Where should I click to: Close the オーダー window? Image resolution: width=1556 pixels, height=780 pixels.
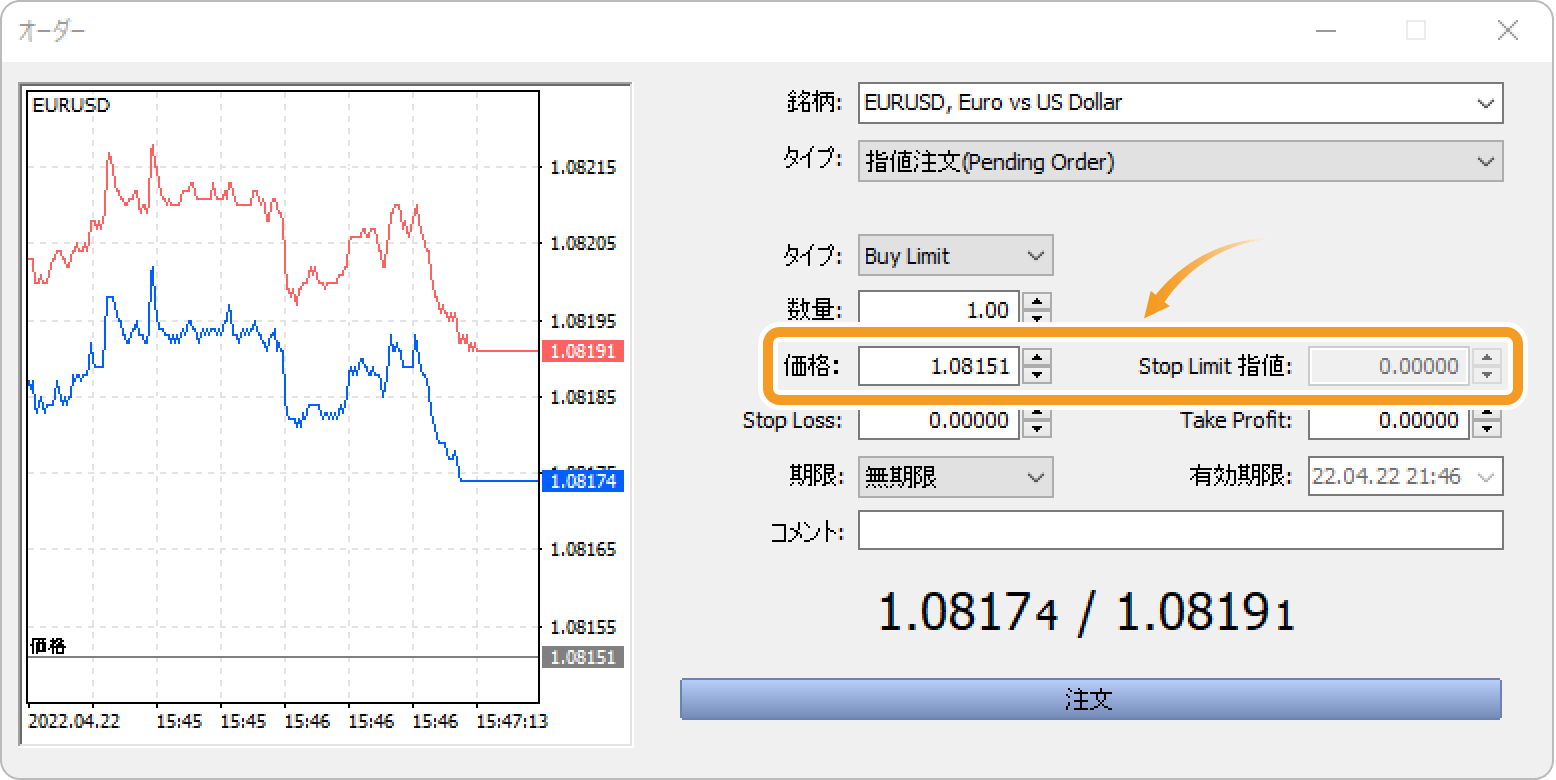pyautogui.click(x=1508, y=30)
